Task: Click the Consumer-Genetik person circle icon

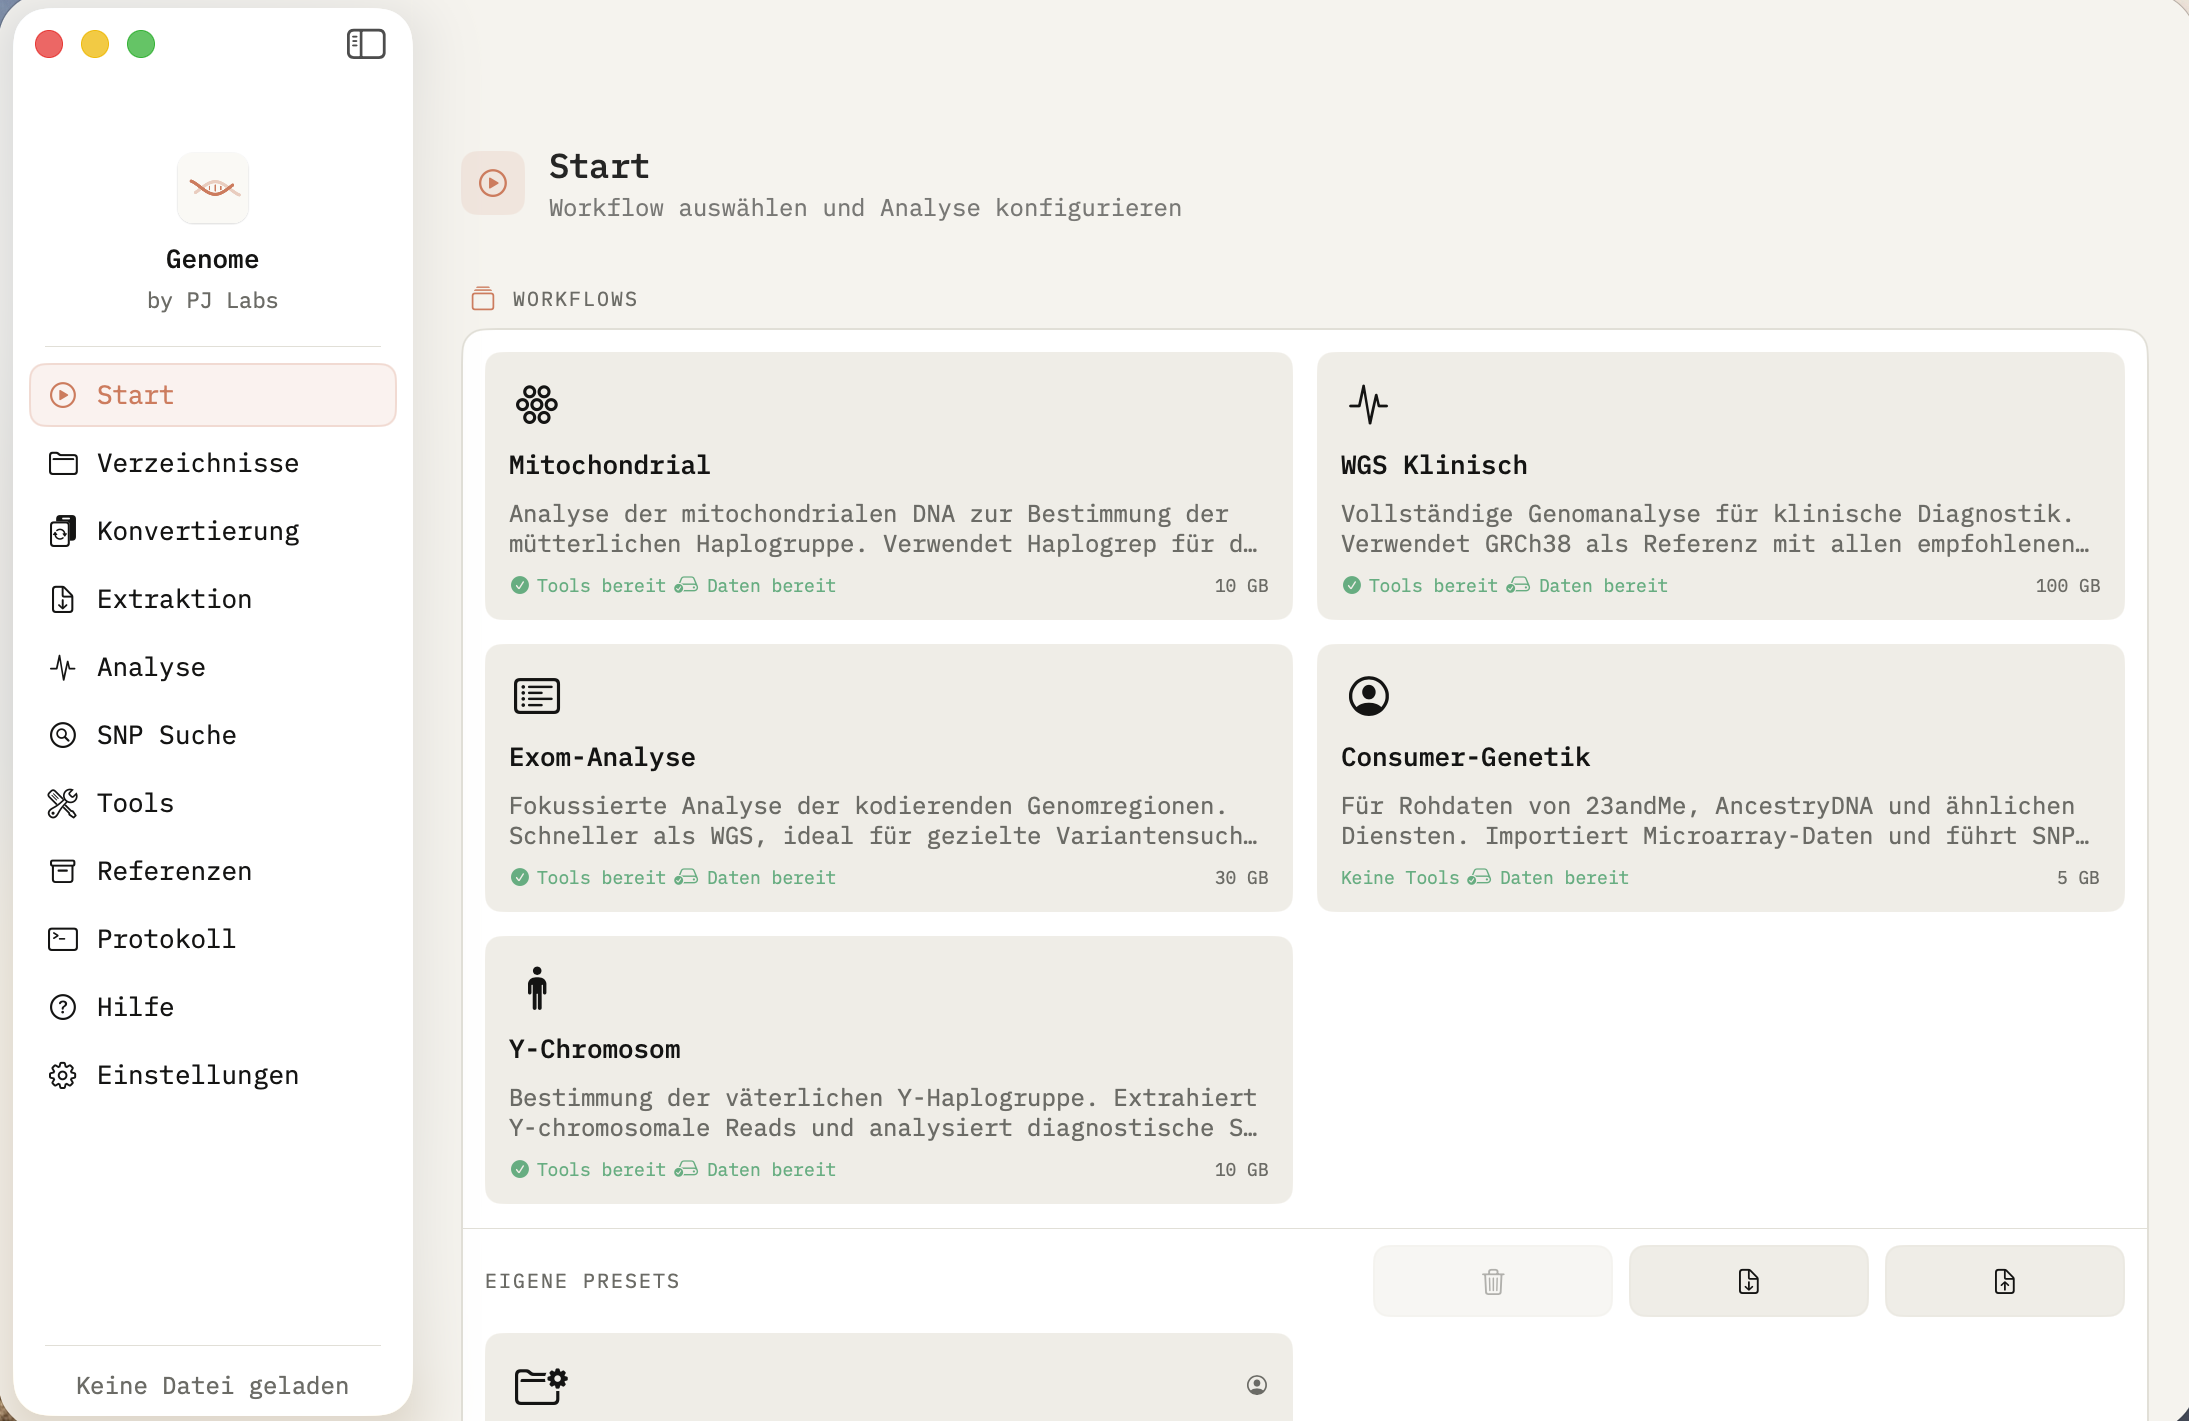Action: click(x=1368, y=696)
